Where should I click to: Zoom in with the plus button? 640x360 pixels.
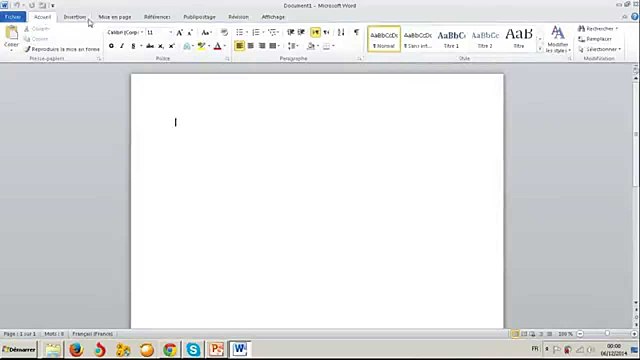coord(634,334)
